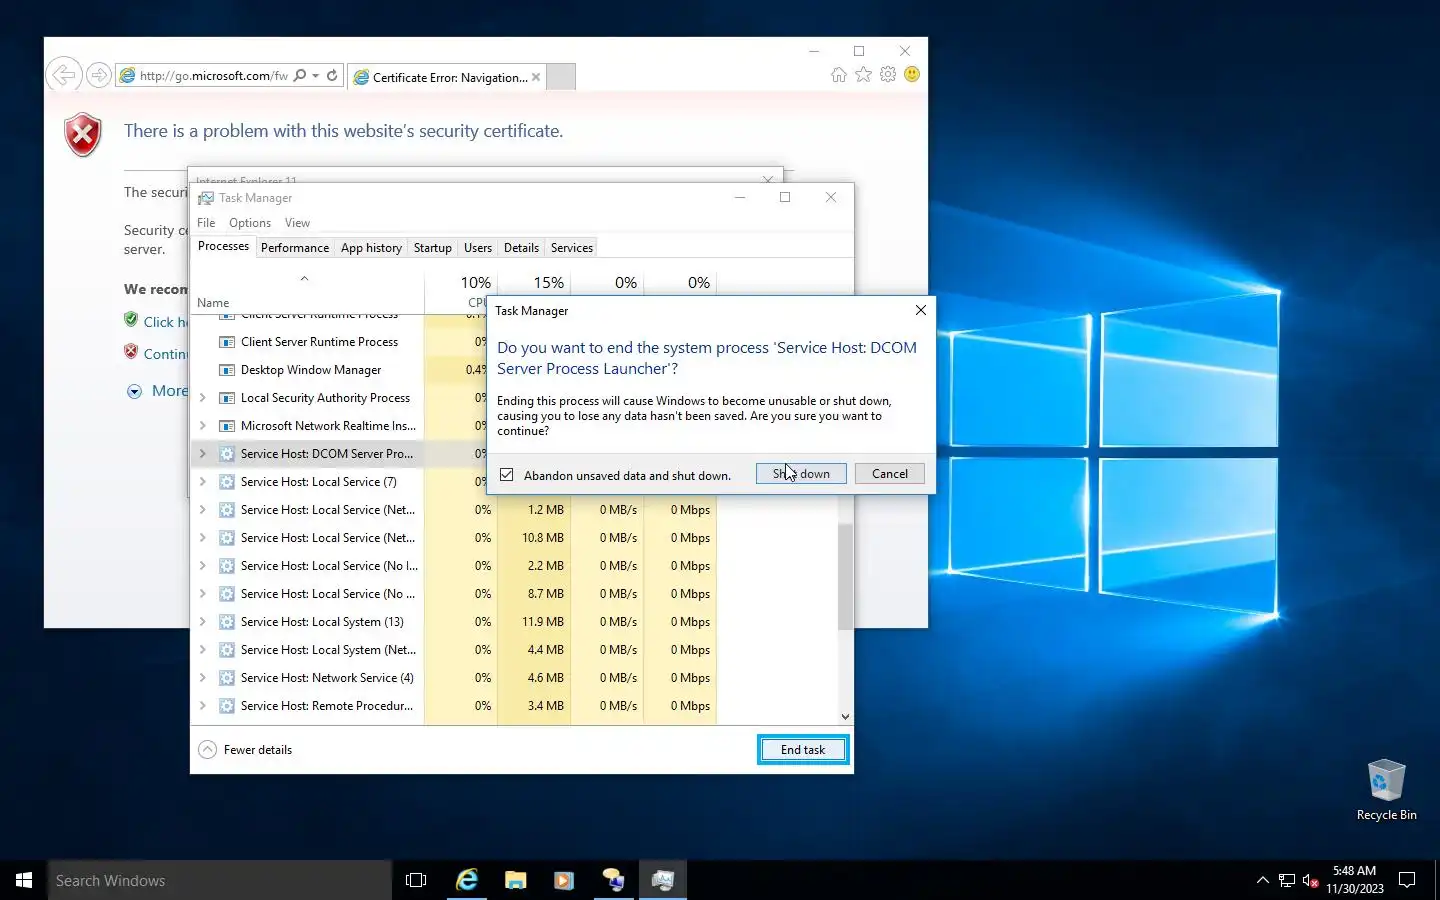Collapse to Fewer details view
This screenshot has width=1440, height=900.
coord(246,750)
